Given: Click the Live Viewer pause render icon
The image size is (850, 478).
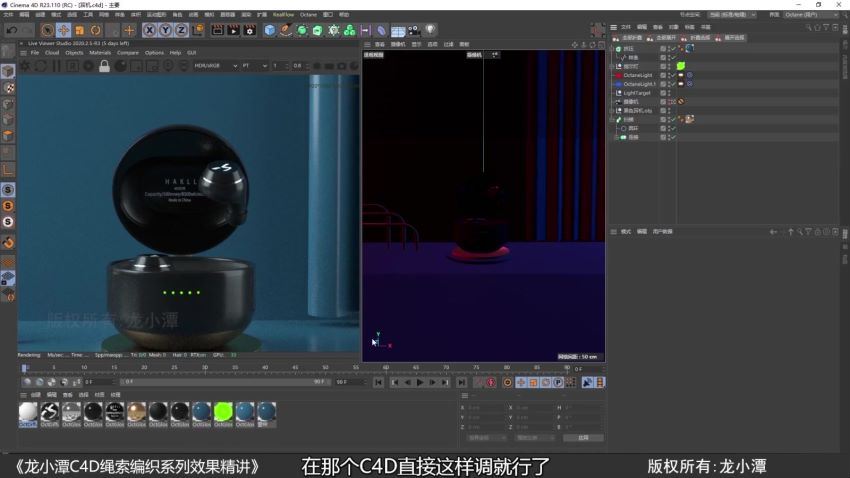Looking at the screenshot, I should point(56,66).
